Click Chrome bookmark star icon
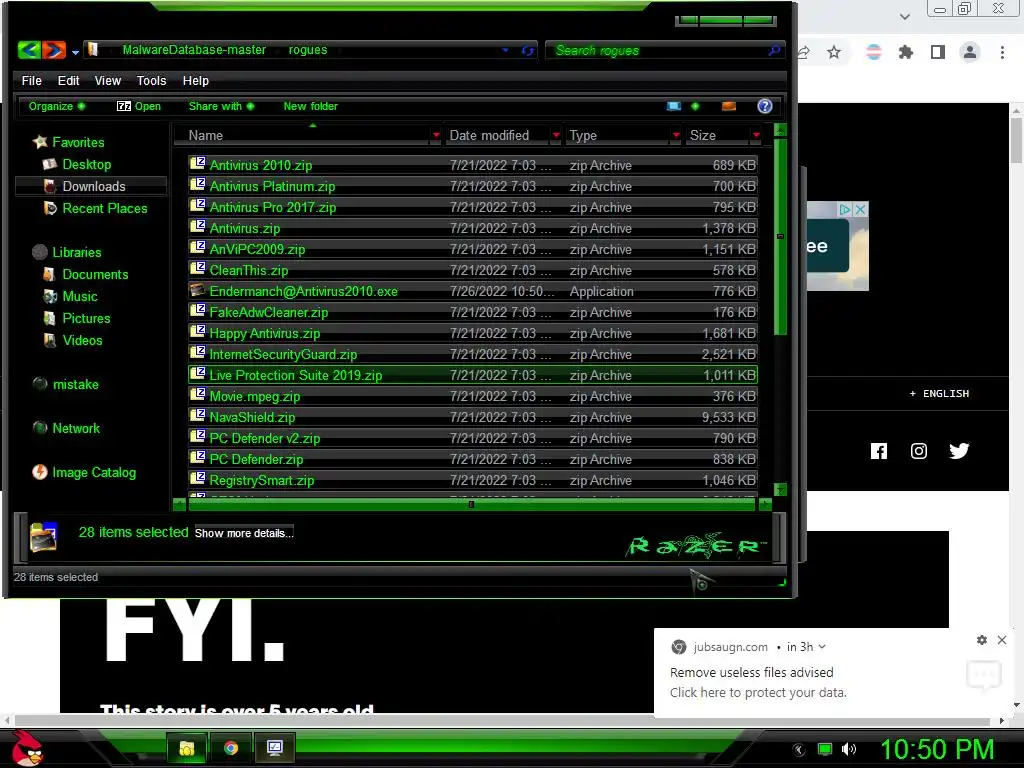The width and height of the screenshot is (1024, 768). tap(834, 52)
